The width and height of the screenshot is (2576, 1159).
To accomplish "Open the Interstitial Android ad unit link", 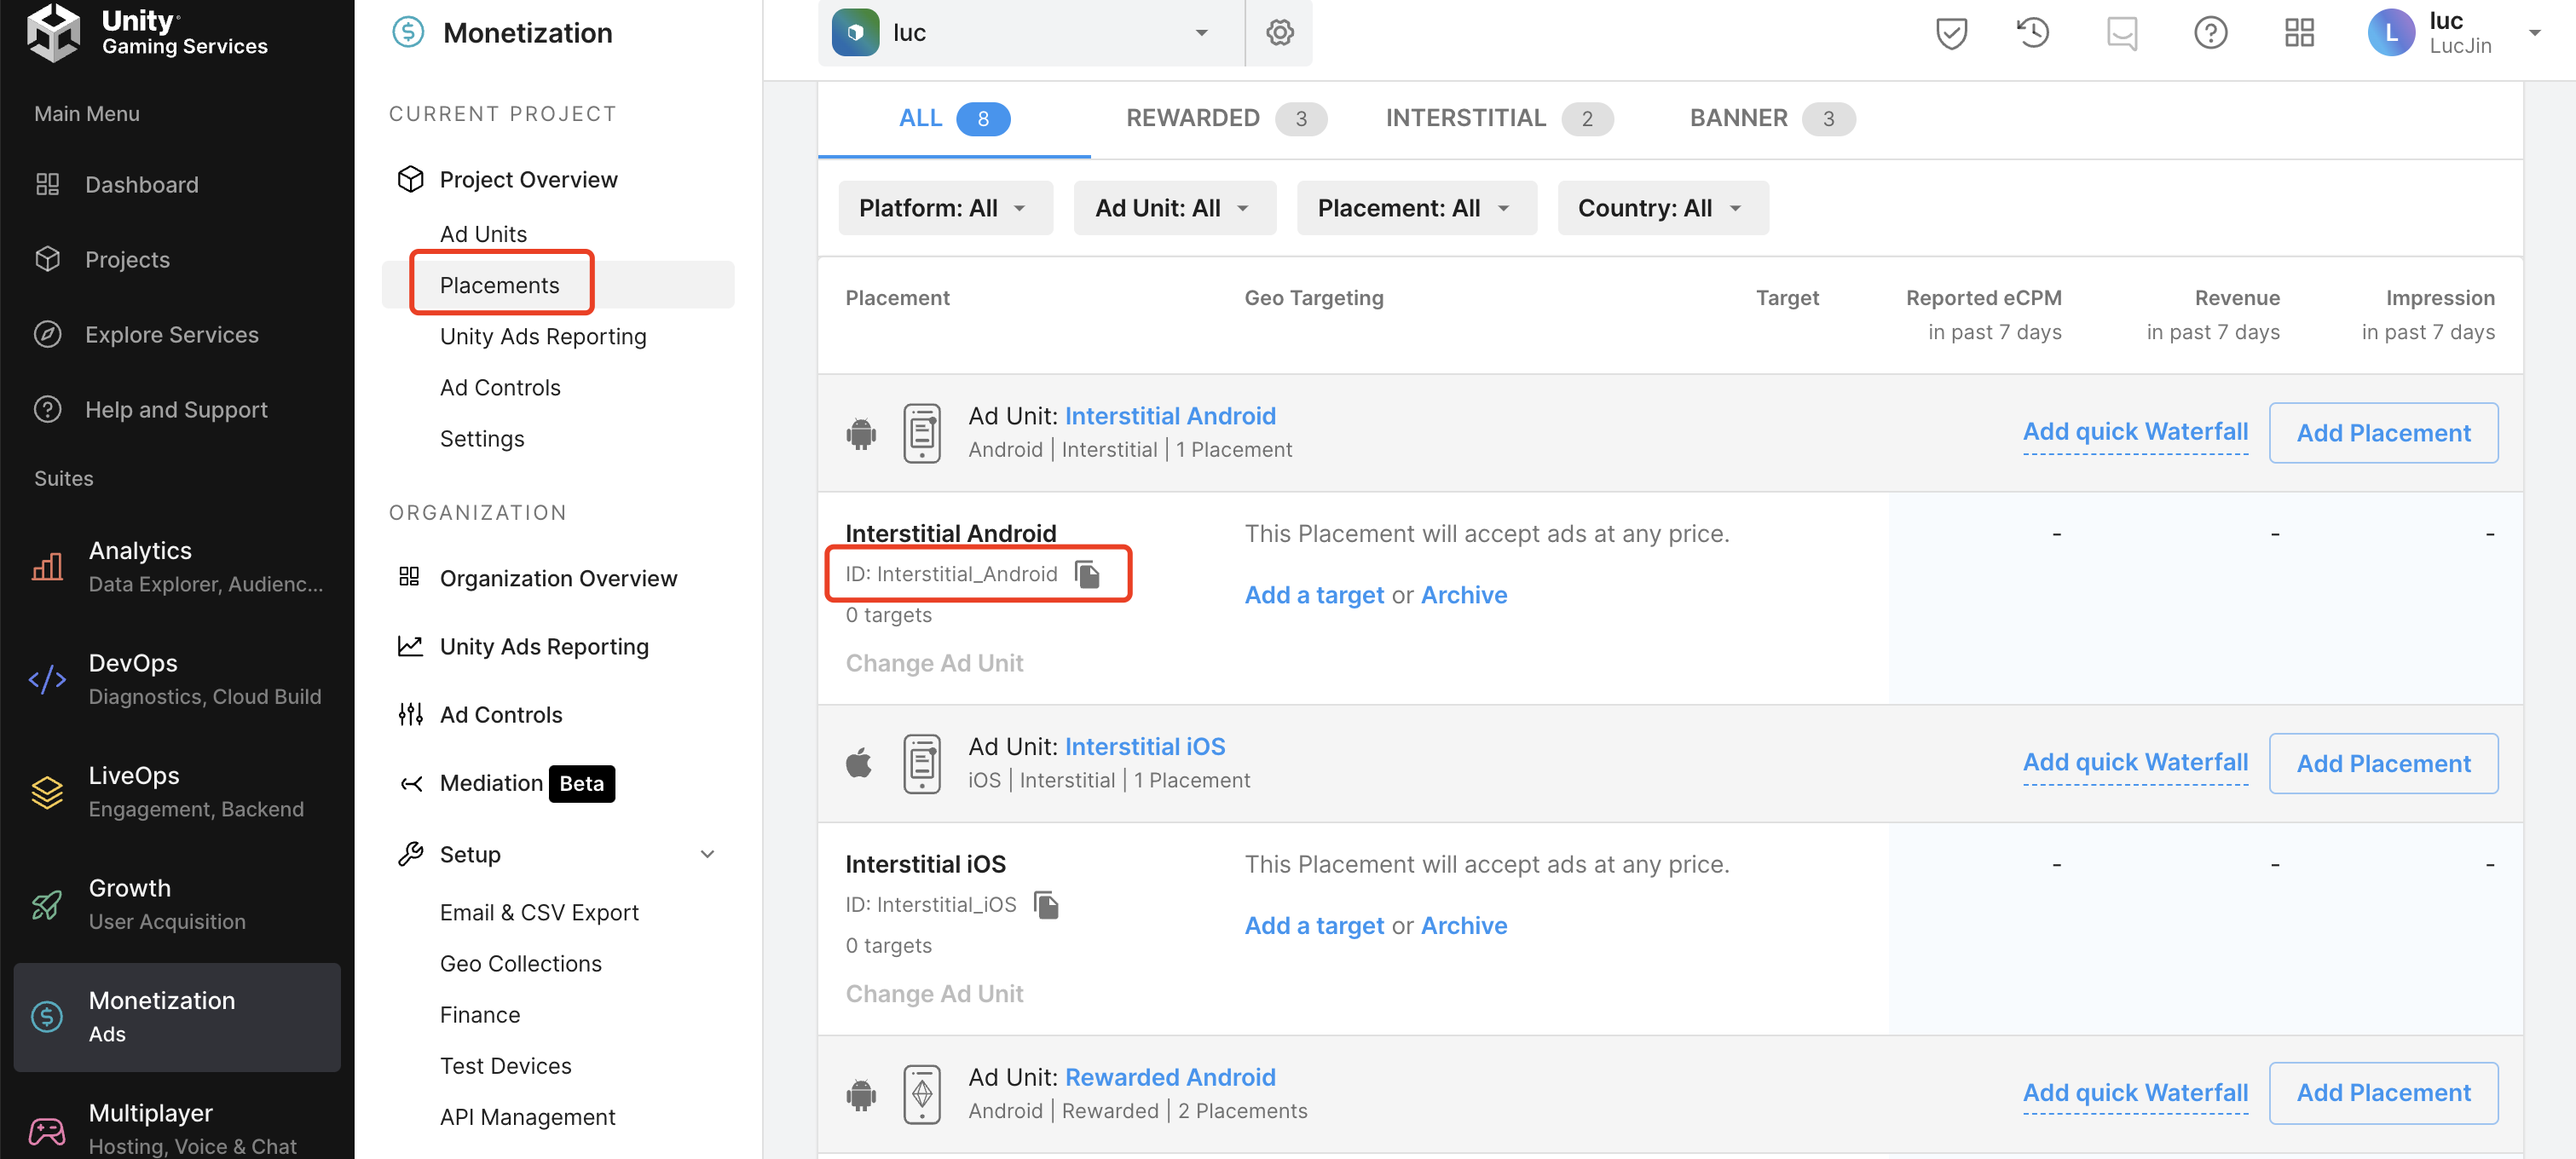I will 1170,415.
